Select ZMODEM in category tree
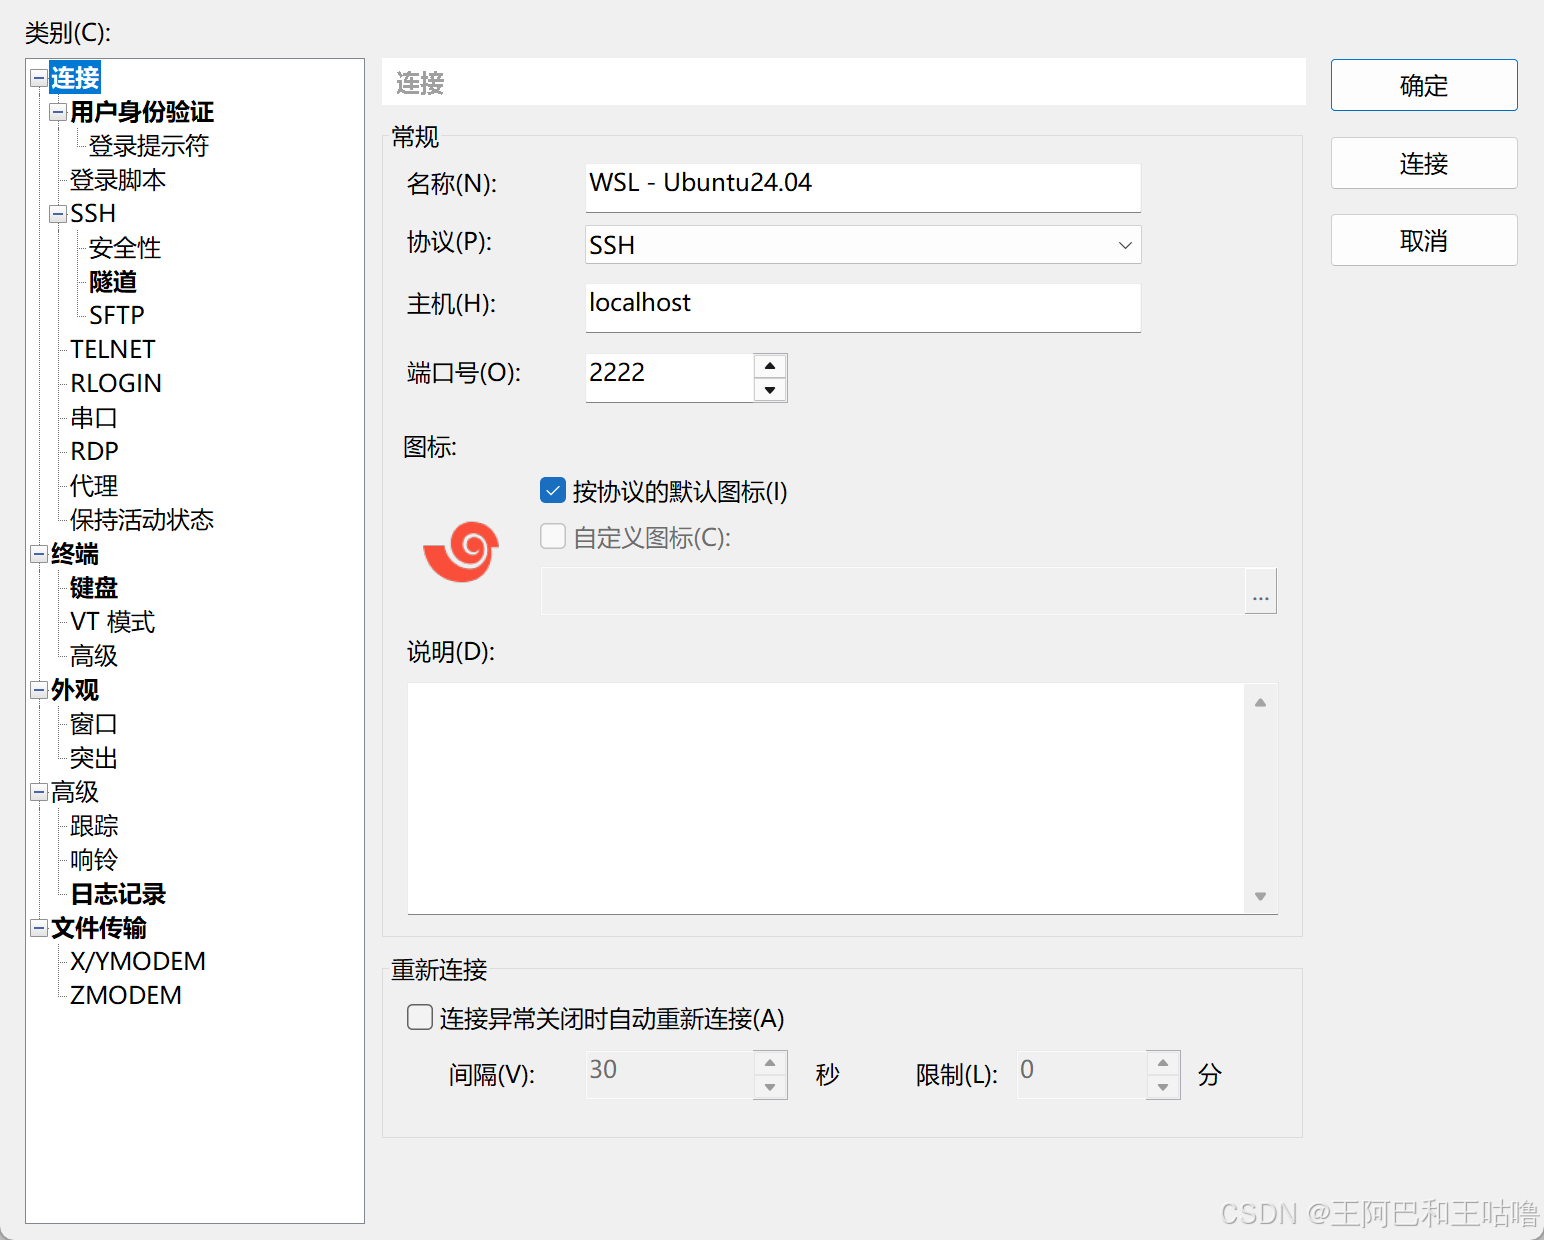 [x=126, y=996]
